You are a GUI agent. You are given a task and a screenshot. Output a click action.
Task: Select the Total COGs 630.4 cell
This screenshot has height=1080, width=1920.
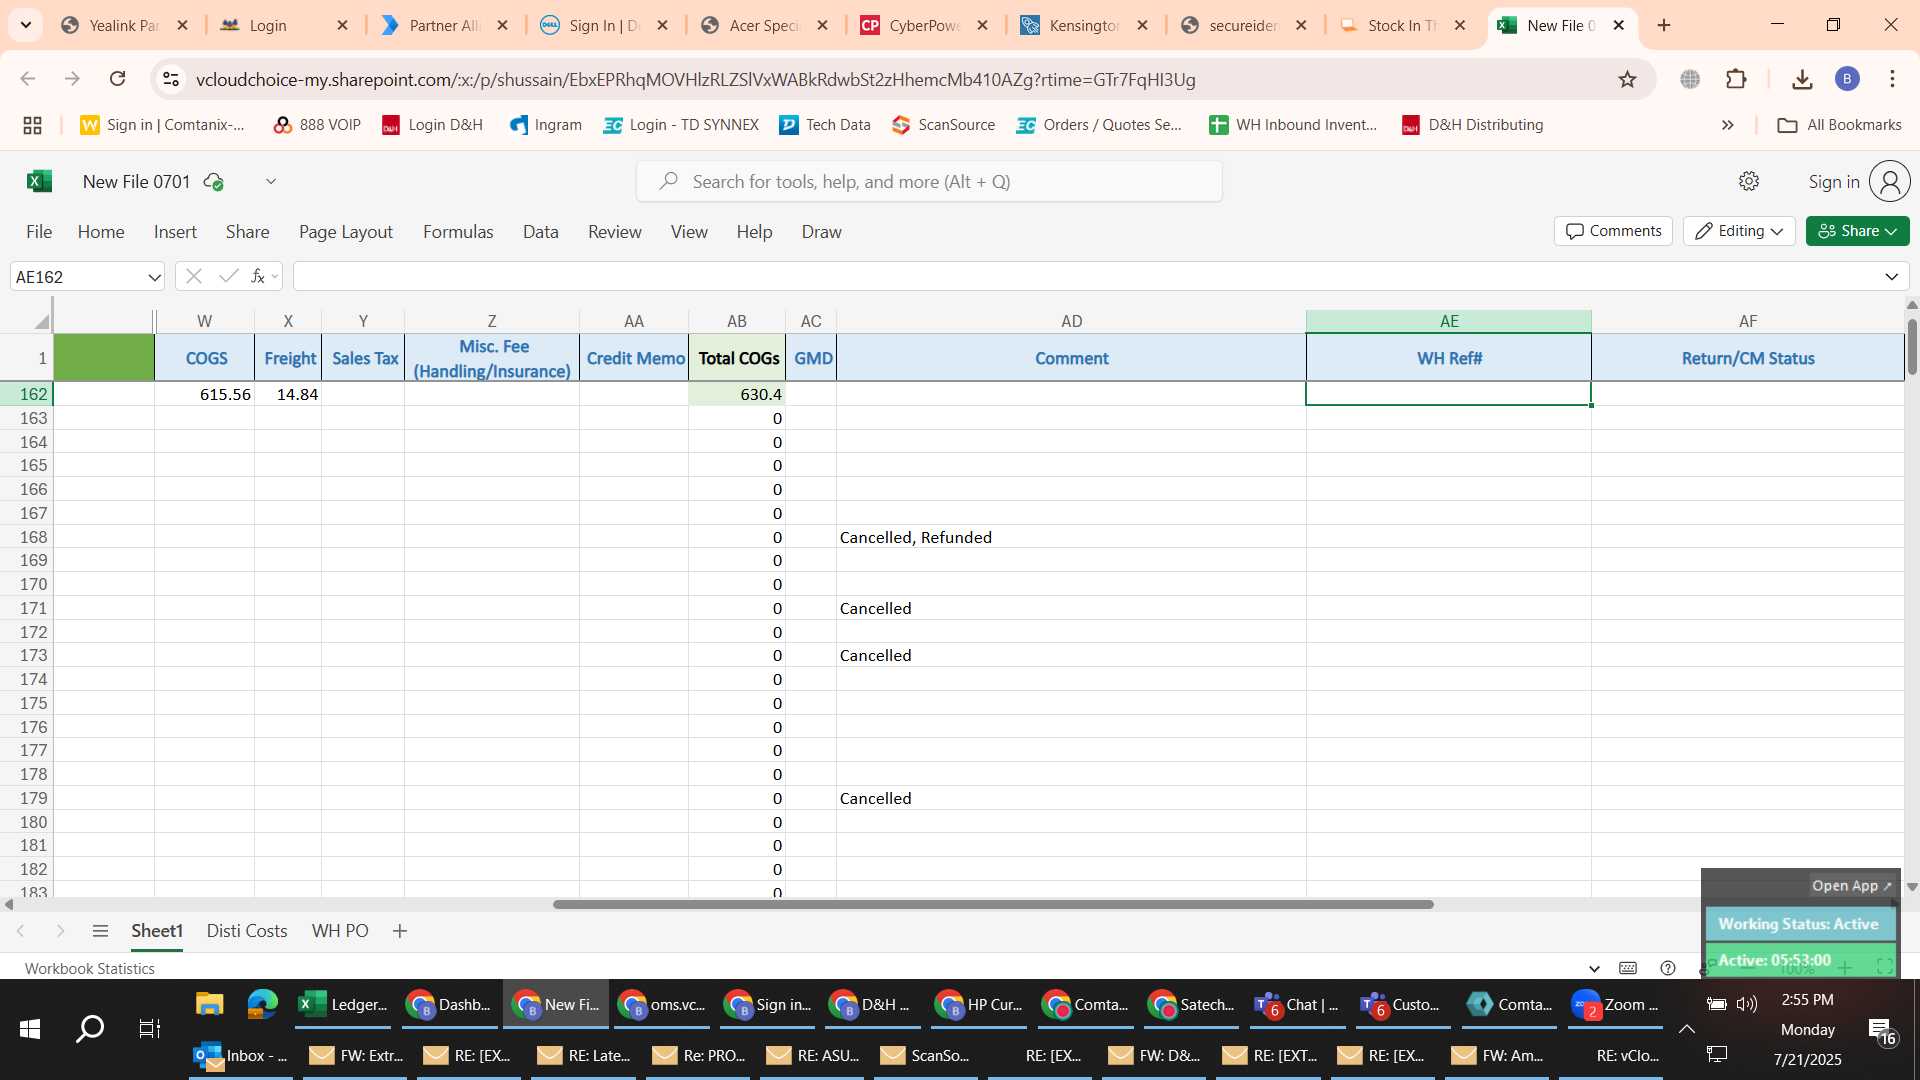coord(737,394)
